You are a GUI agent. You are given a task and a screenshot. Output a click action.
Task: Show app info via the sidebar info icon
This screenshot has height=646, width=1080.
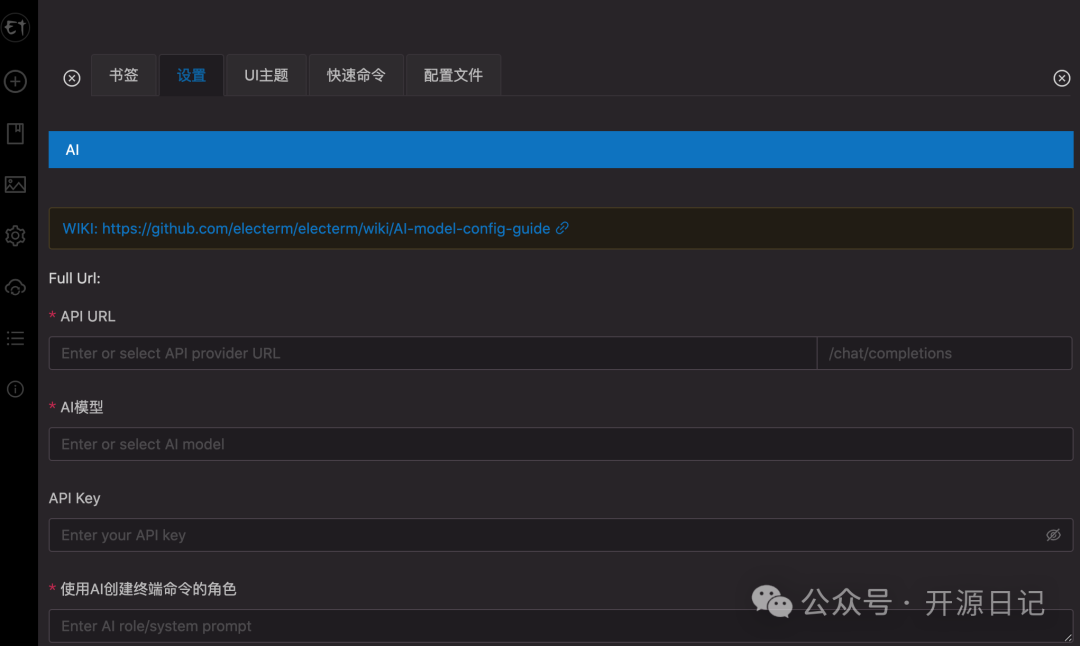click(x=15, y=390)
